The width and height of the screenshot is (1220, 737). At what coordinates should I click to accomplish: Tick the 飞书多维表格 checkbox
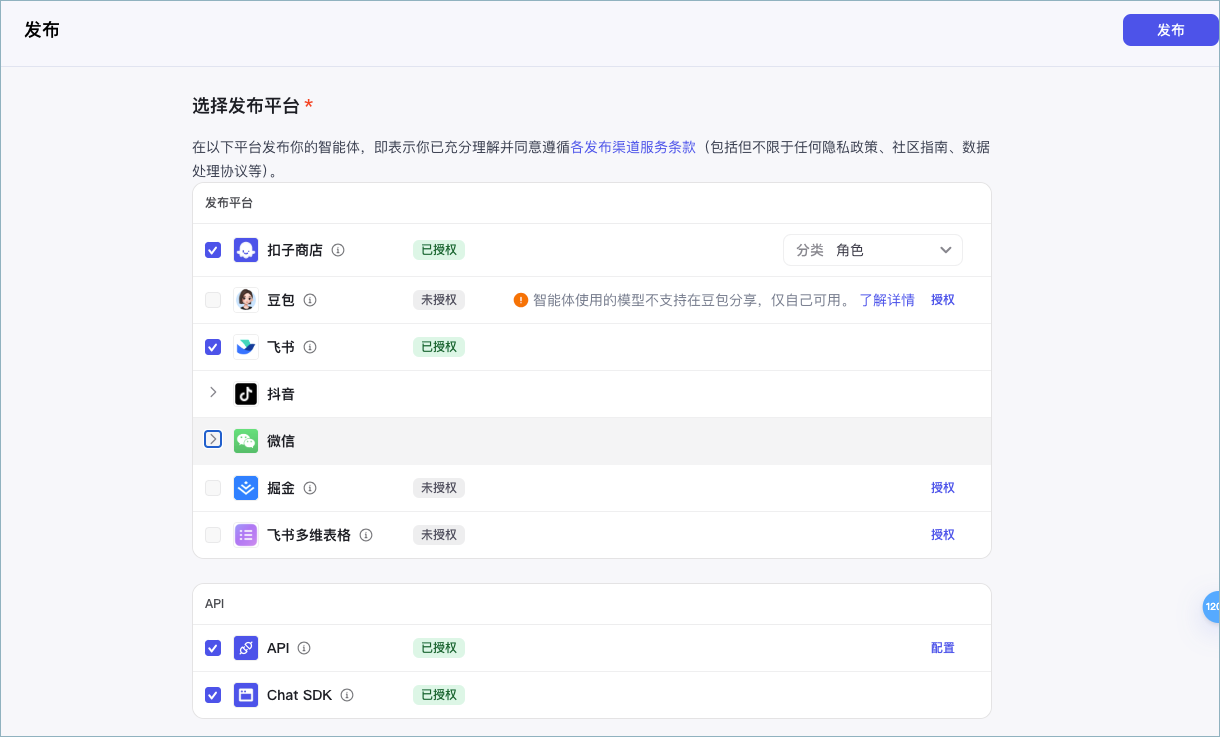click(x=213, y=535)
